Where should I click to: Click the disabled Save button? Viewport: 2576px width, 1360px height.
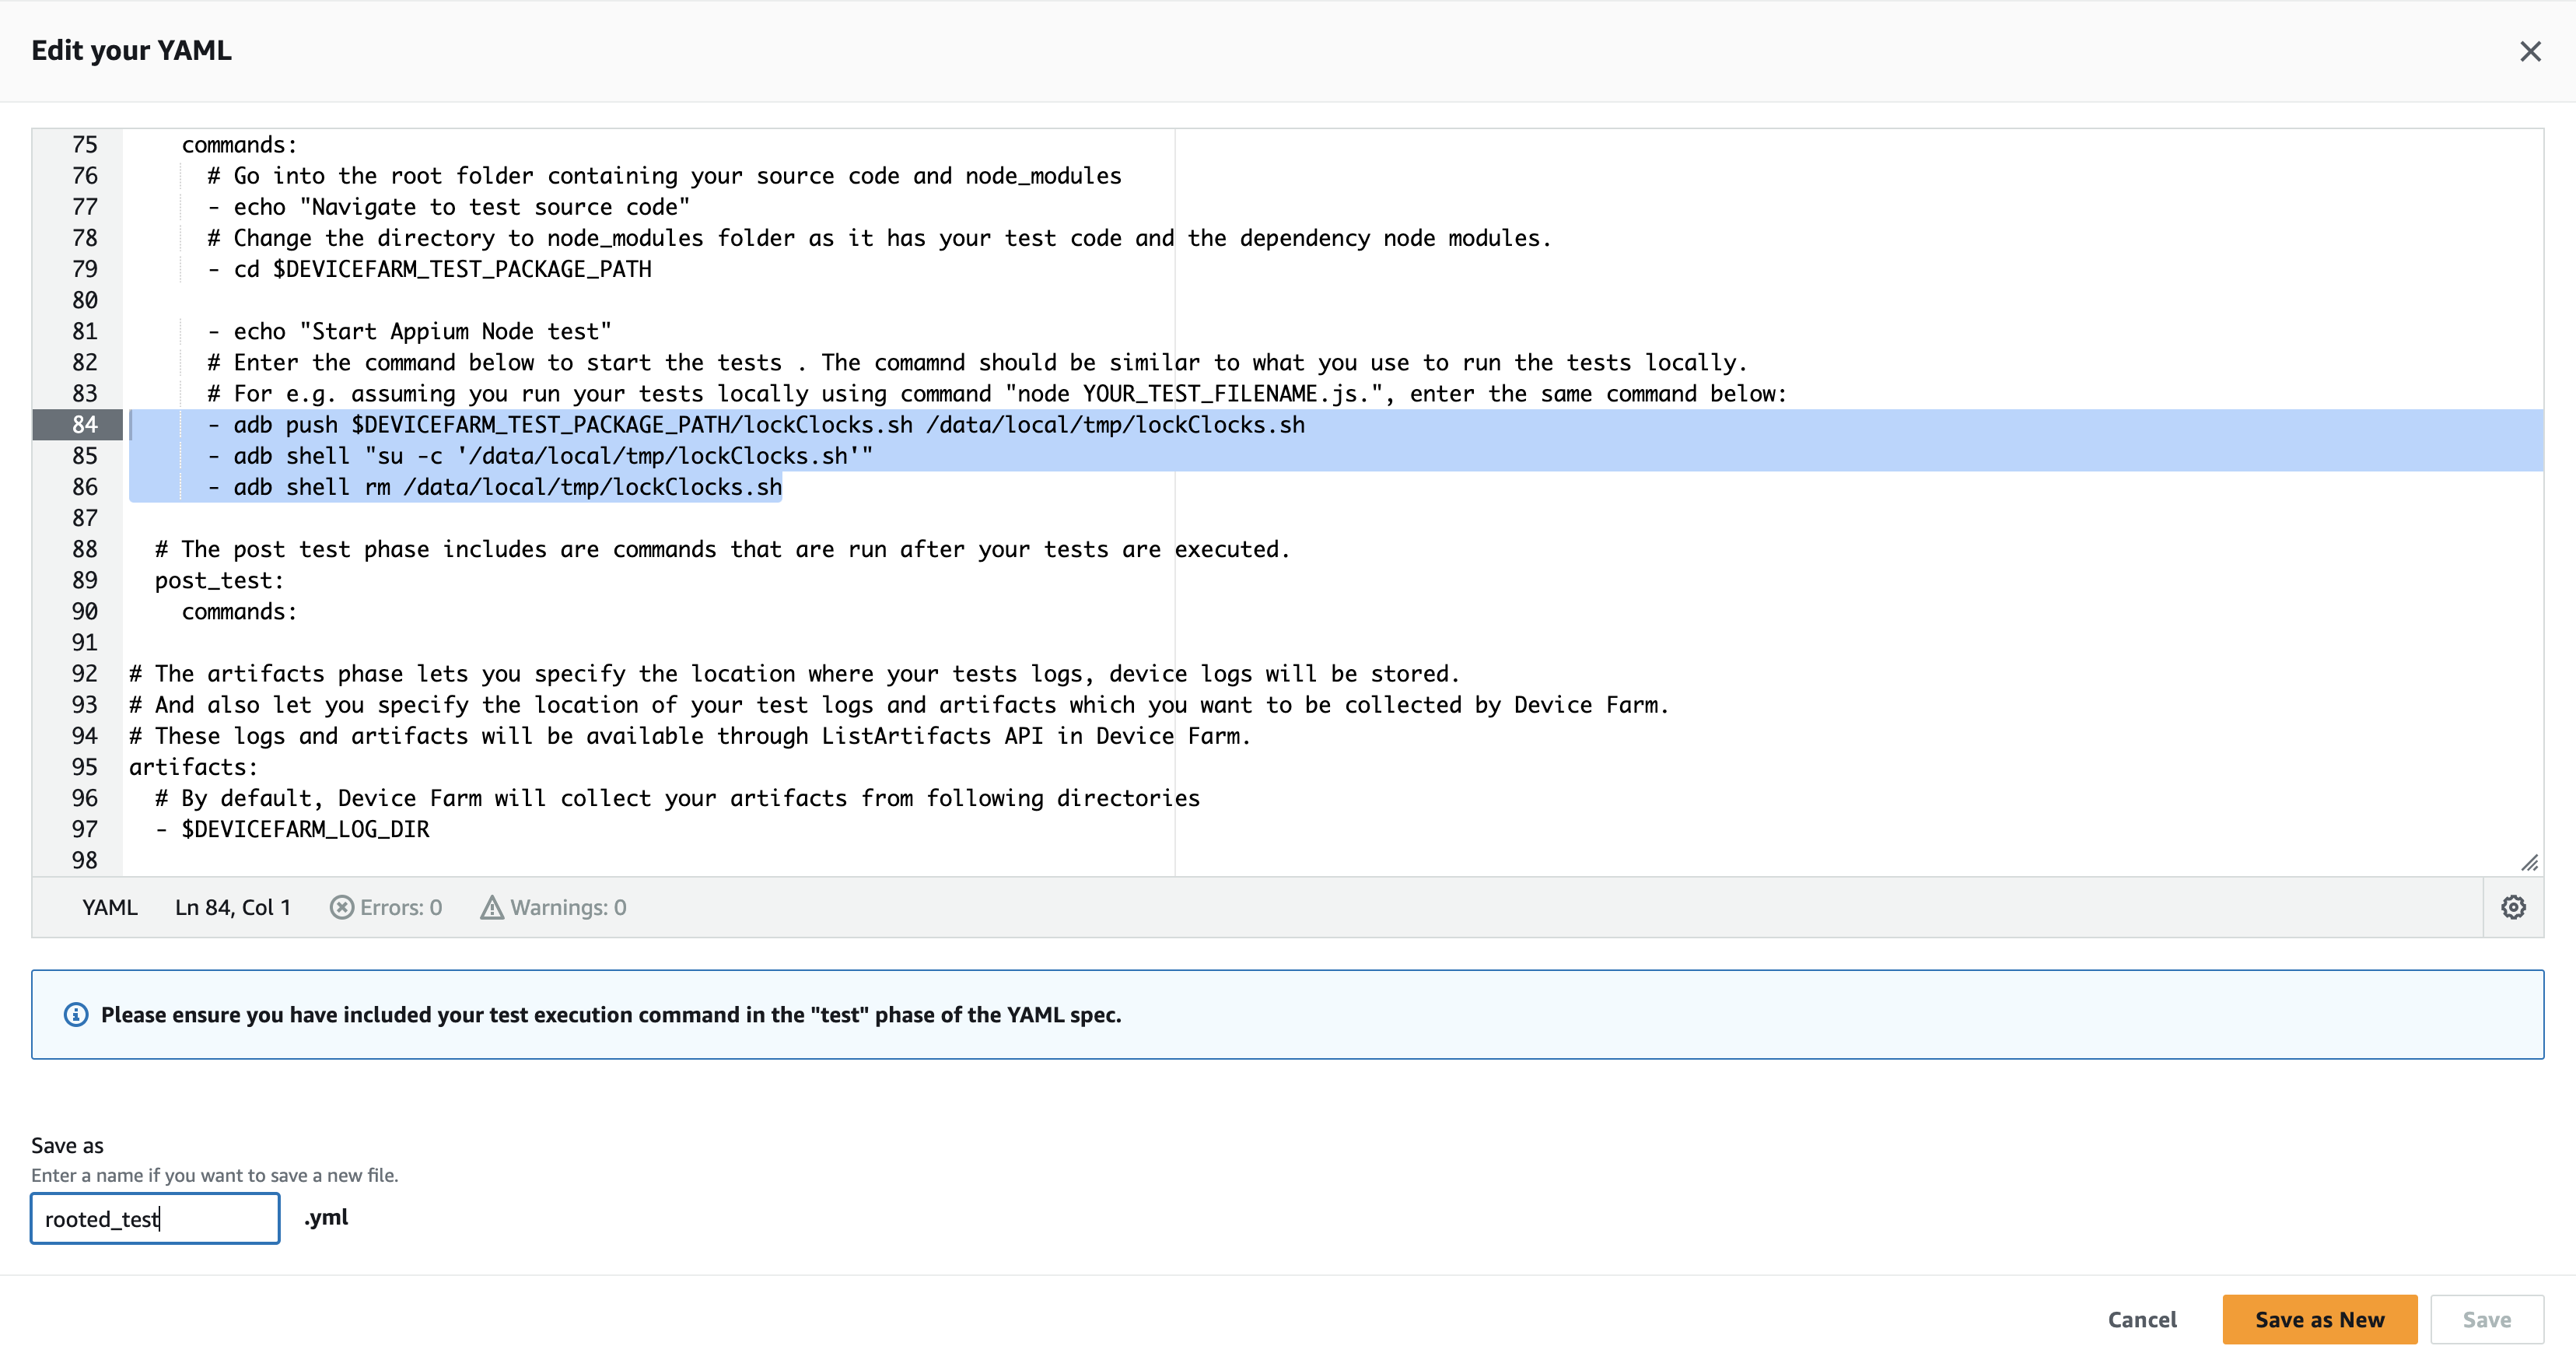coord(2487,1319)
